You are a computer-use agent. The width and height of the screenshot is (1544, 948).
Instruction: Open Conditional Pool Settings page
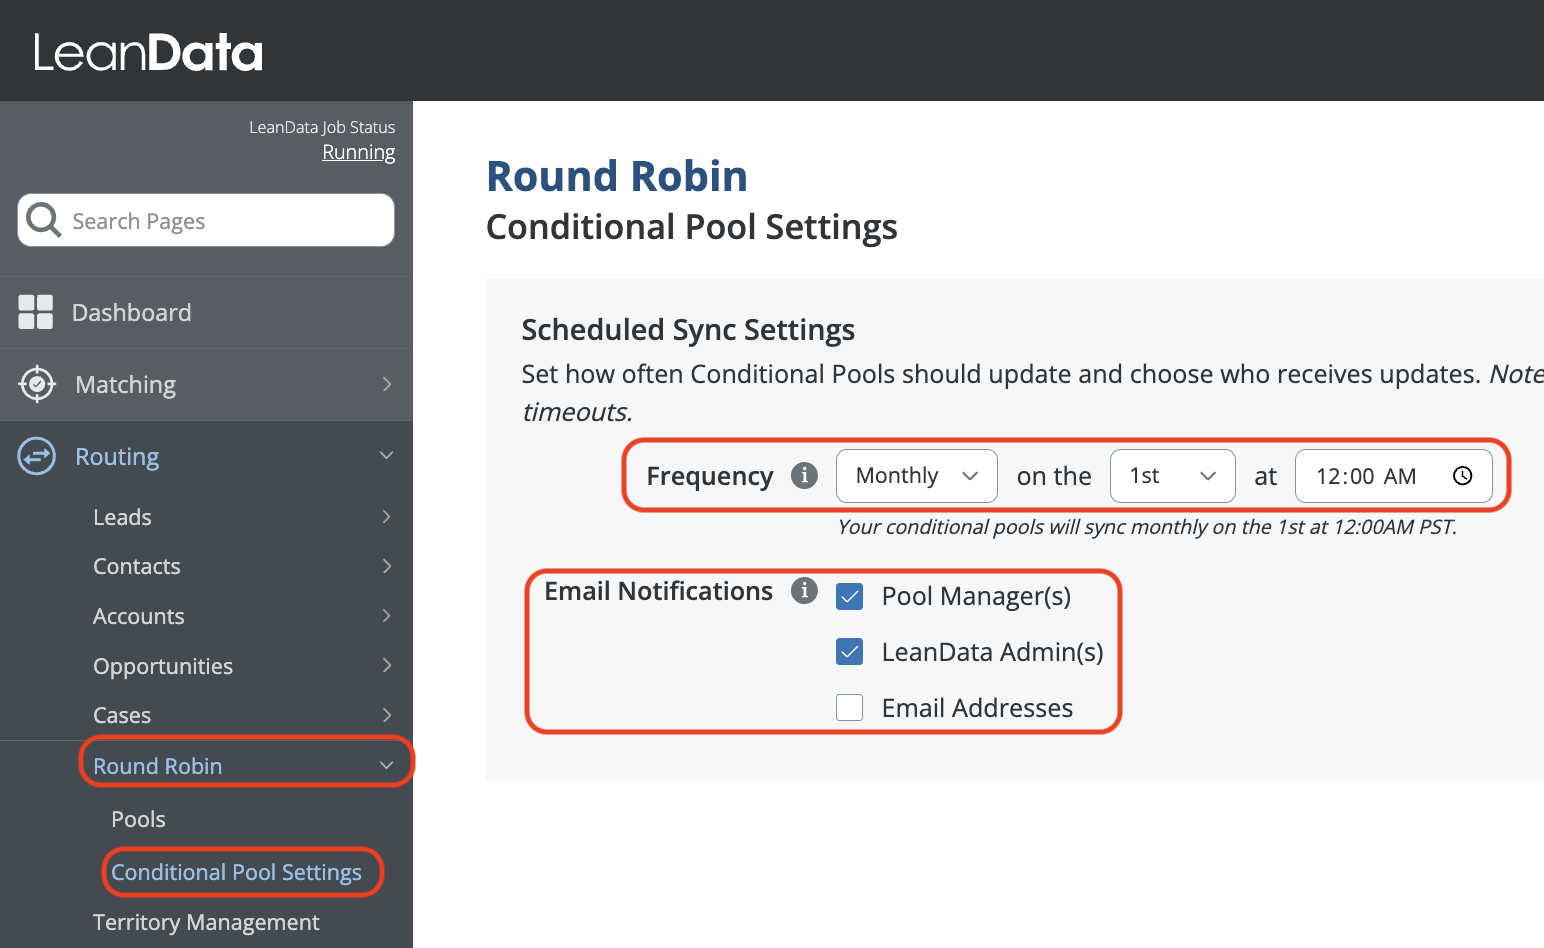[236, 872]
